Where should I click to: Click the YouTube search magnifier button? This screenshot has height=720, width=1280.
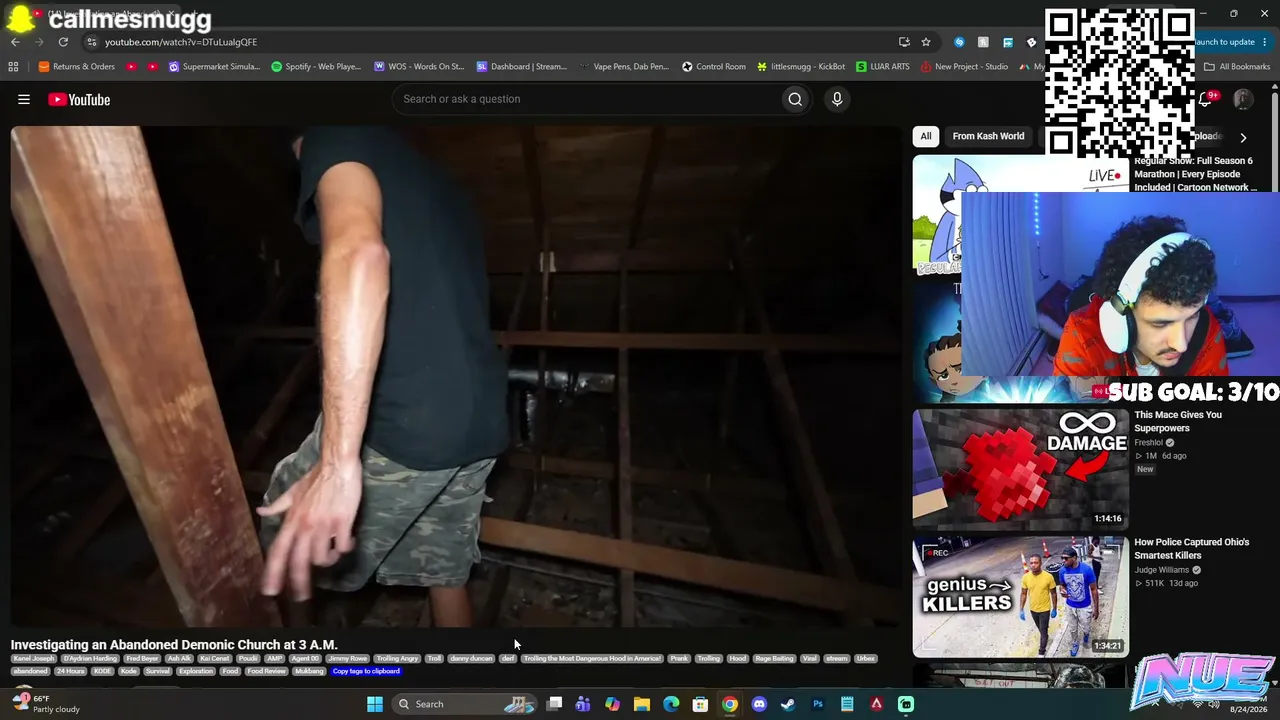pyautogui.click(x=795, y=99)
